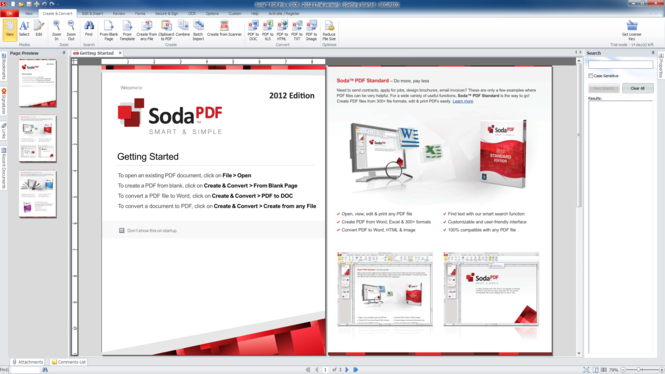The height and width of the screenshot is (374, 665).
Task: Open the File menu tab
Action: pyautogui.click(x=9, y=14)
